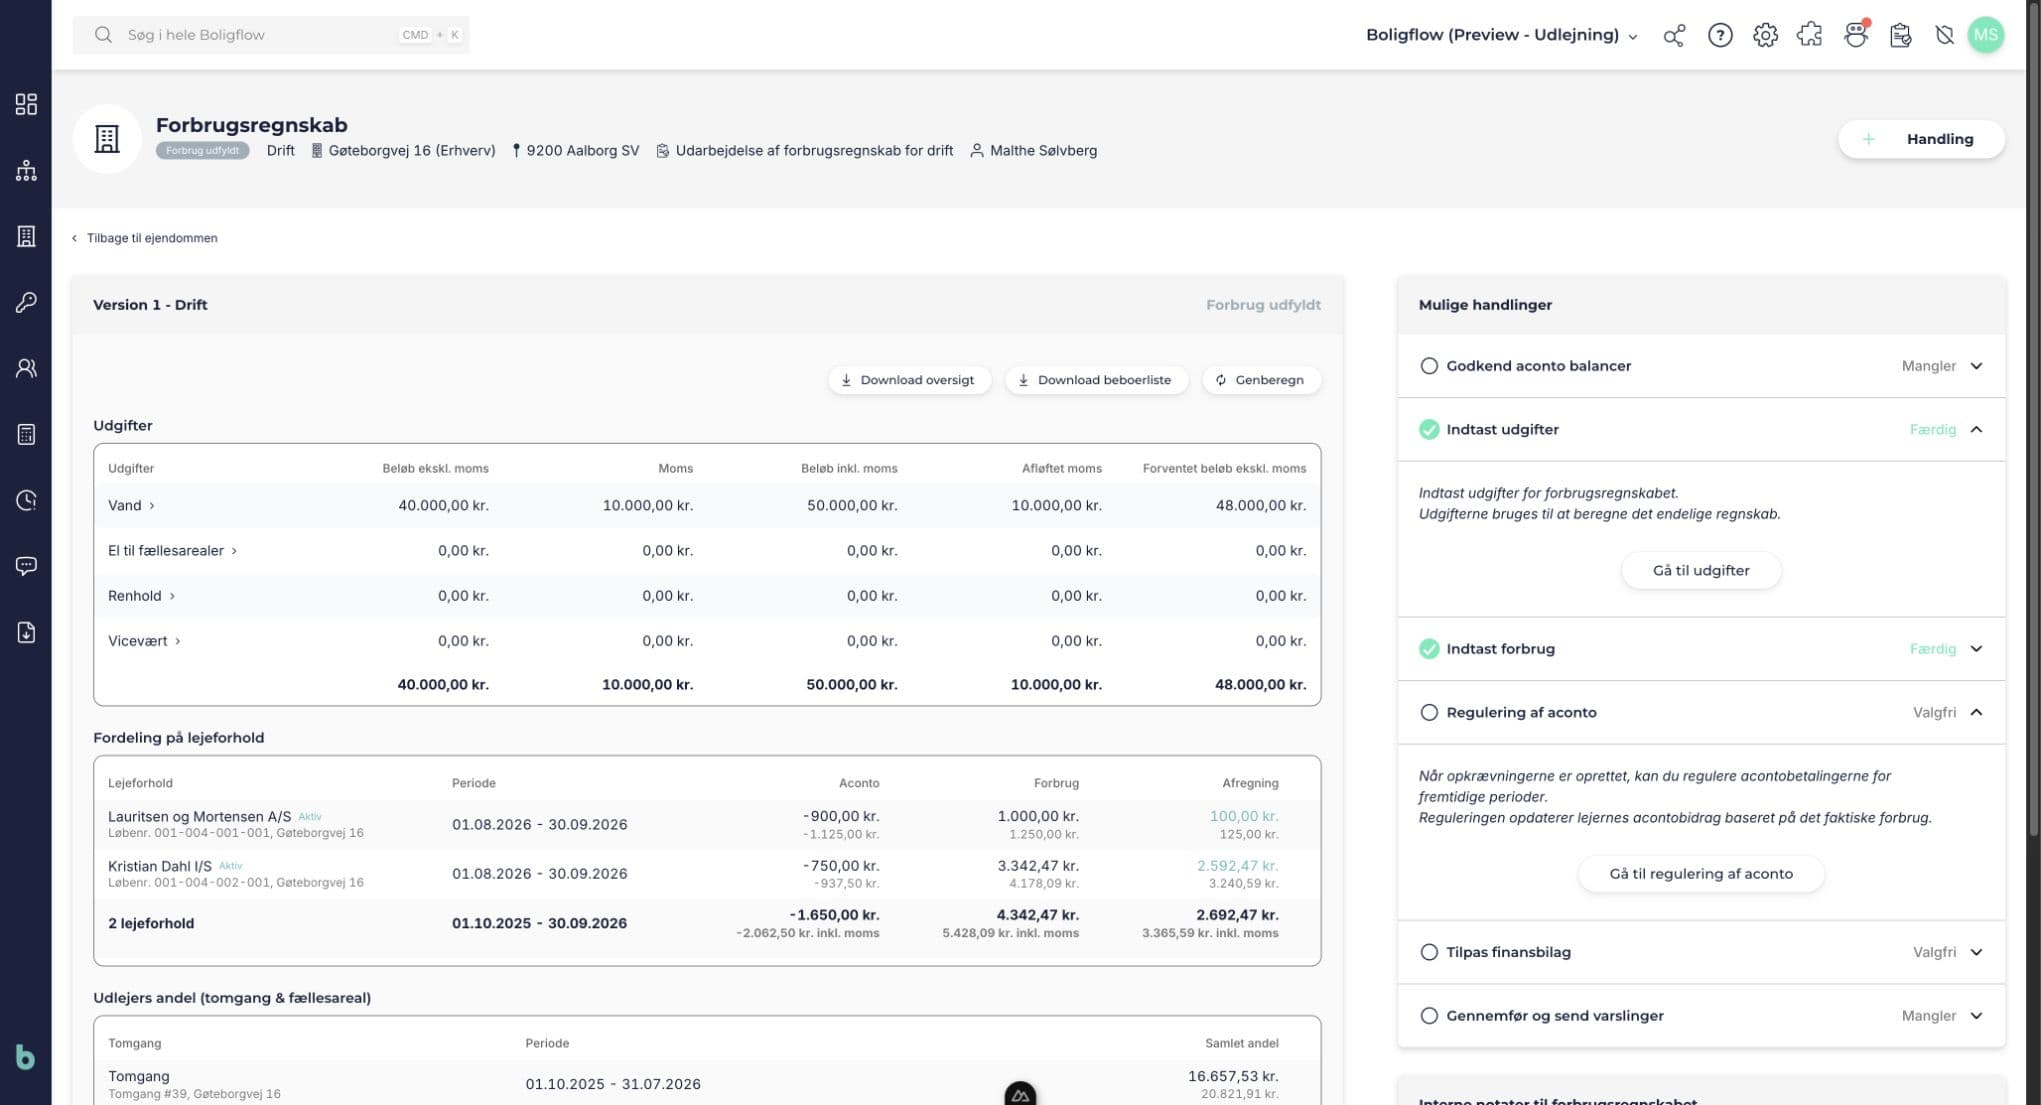Open the MS user avatar menu
The image size is (2041, 1105).
1986,35
